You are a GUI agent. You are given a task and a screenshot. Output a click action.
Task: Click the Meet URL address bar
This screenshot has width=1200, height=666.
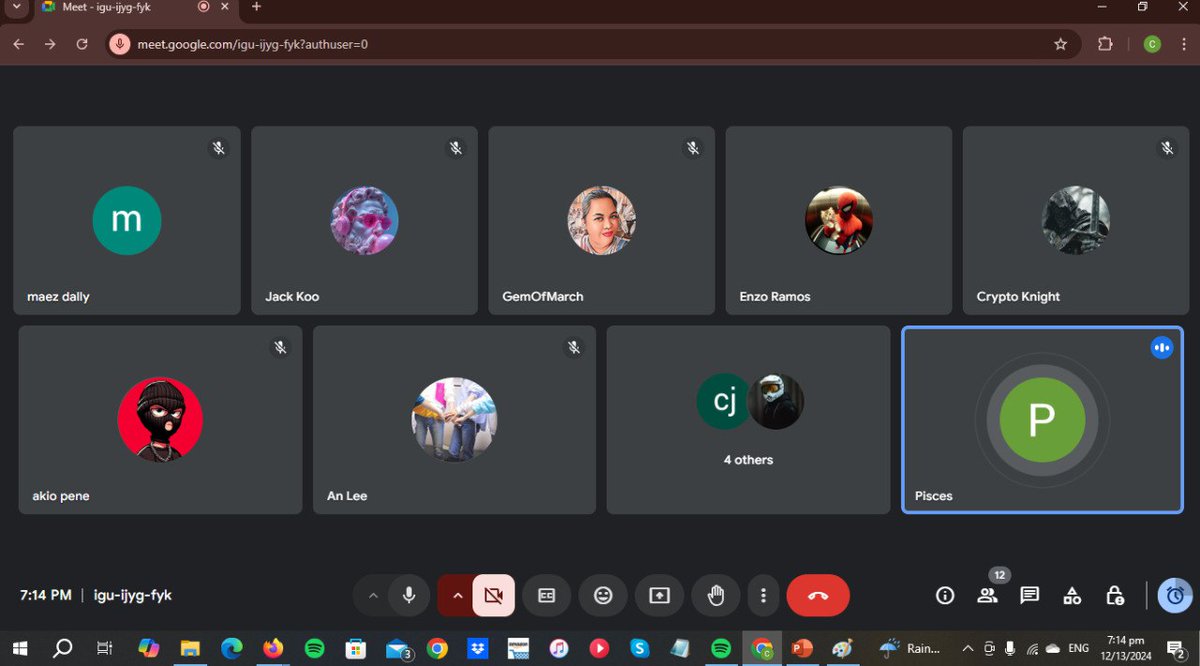(594, 44)
